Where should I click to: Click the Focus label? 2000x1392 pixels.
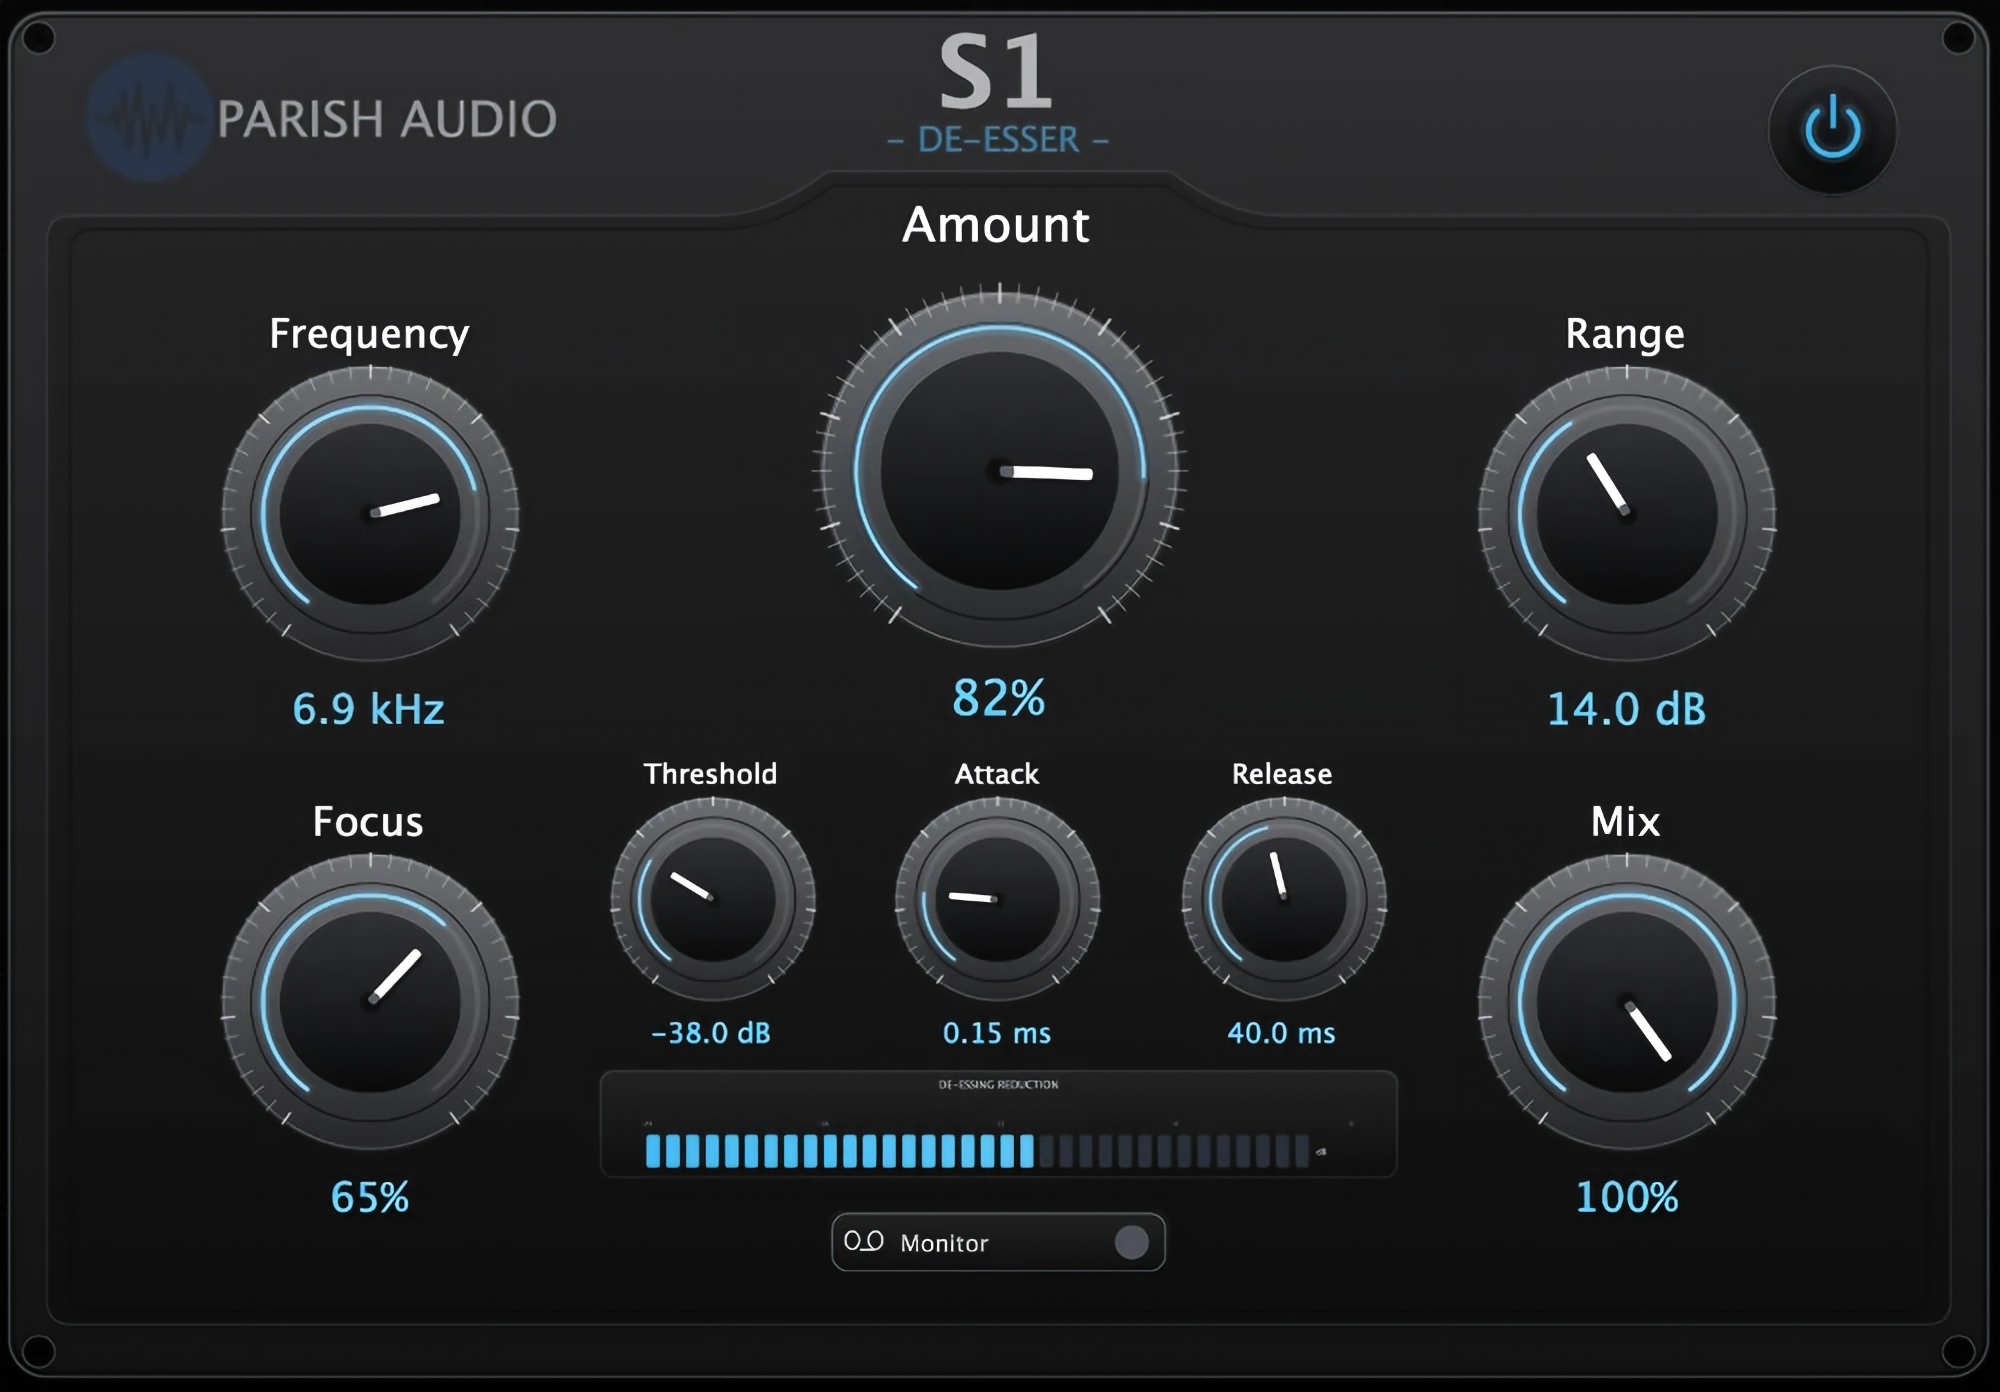368,821
